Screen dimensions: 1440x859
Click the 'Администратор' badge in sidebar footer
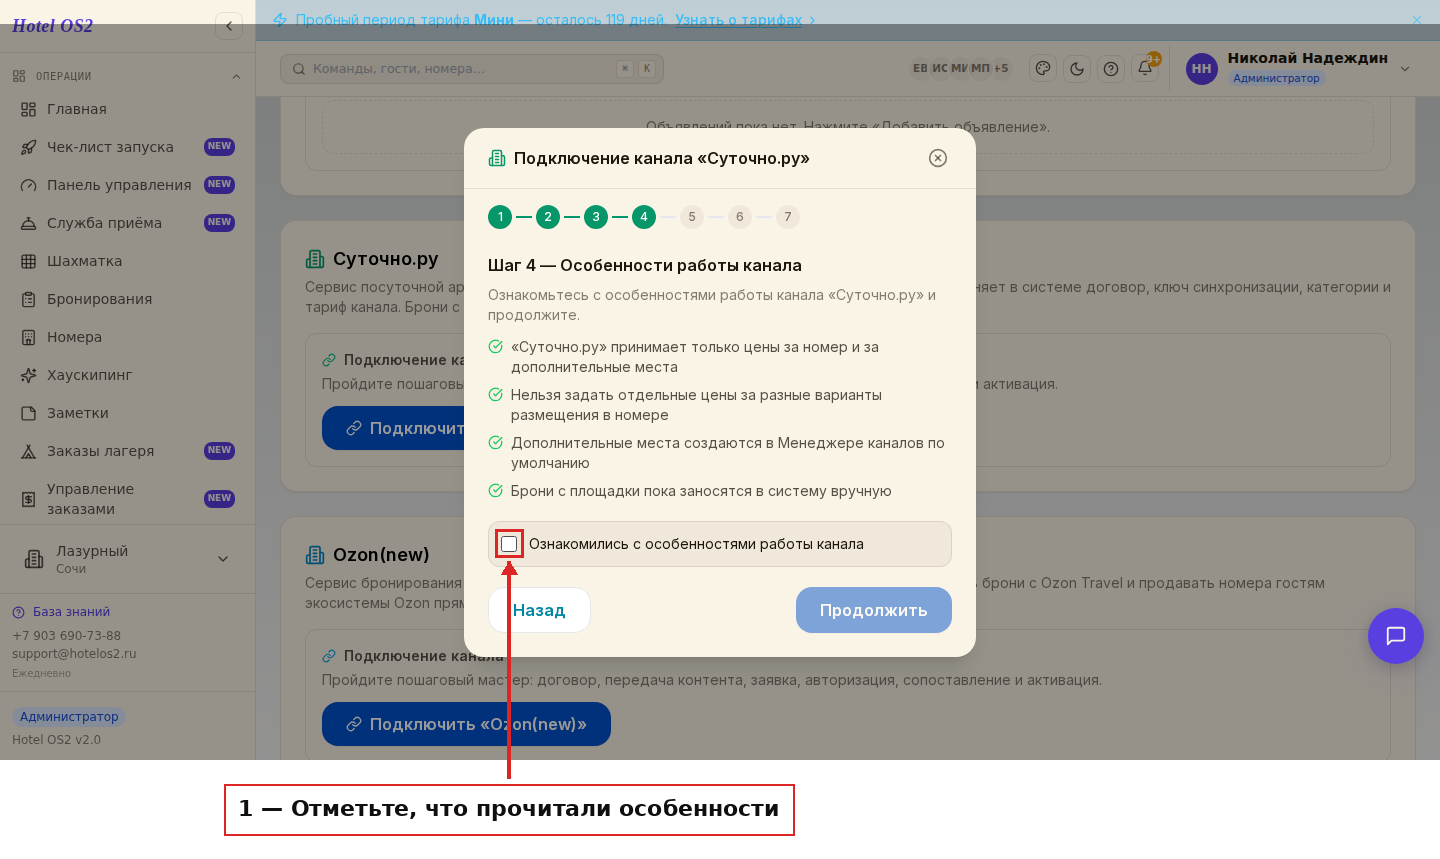(69, 717)
